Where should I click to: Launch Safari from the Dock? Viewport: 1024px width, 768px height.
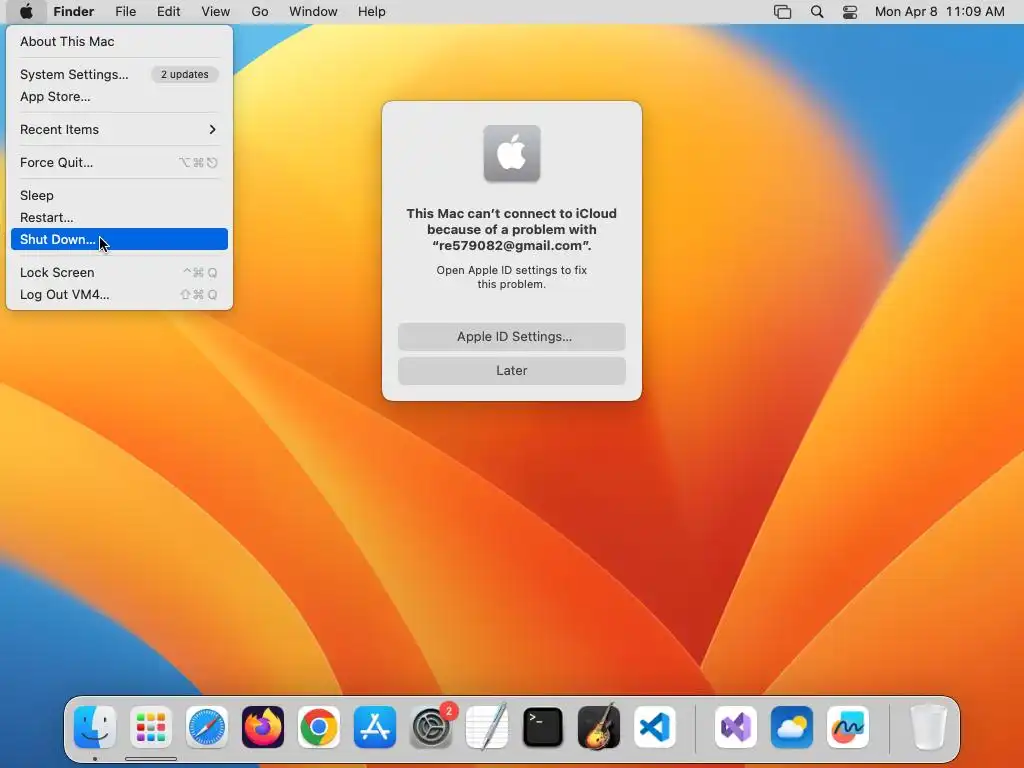[207, 727]
